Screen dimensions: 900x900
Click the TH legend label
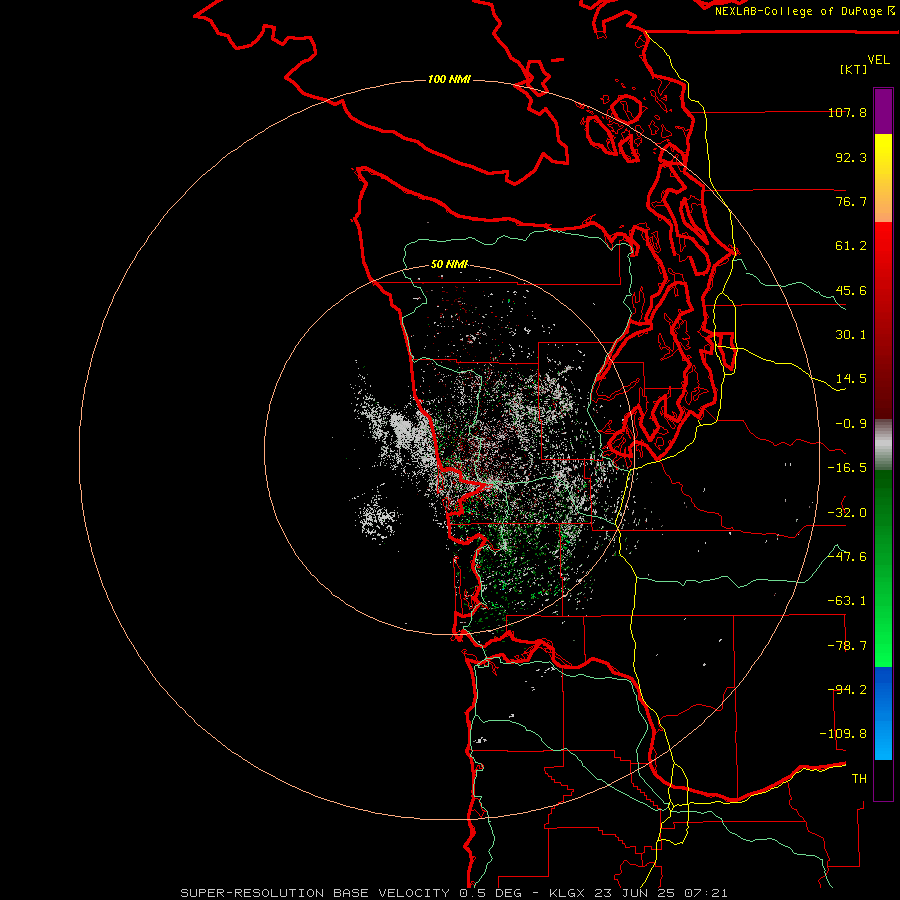pyautogui.click(x=859, y=779)
